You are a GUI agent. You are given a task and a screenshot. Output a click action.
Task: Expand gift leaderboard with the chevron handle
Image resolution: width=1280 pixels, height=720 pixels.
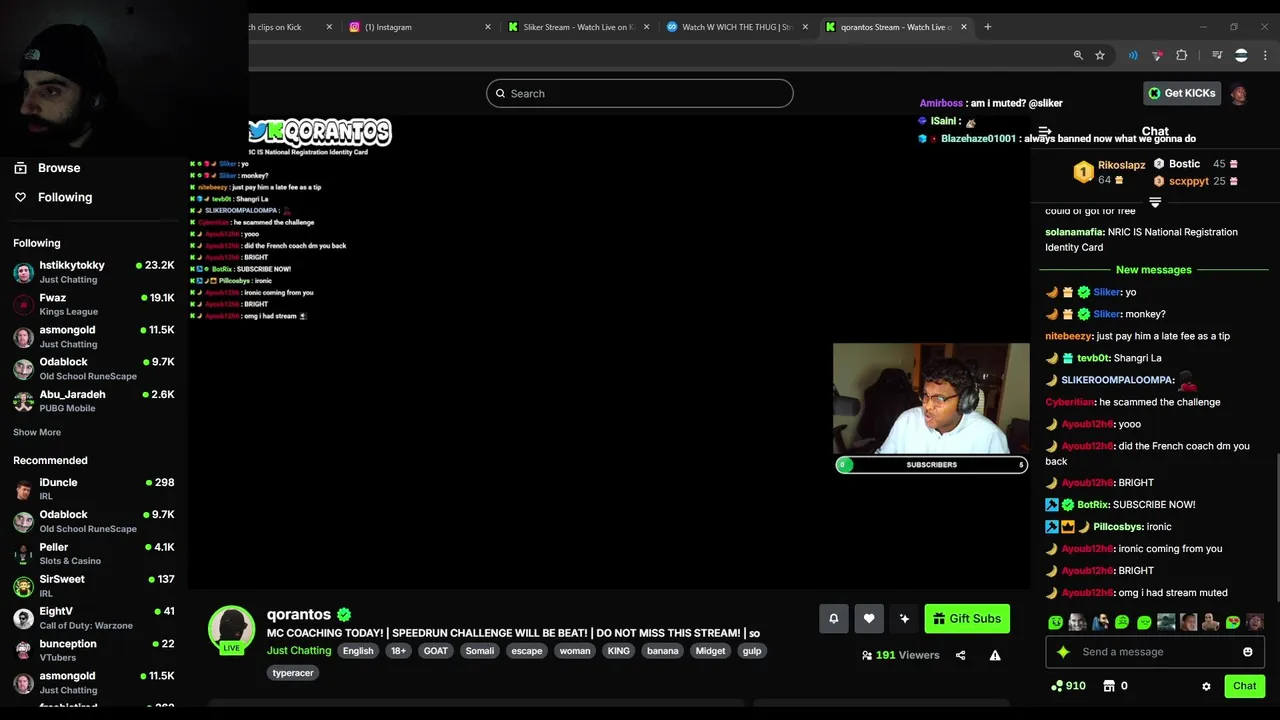pyautogui.click(x=1155, y=202)
